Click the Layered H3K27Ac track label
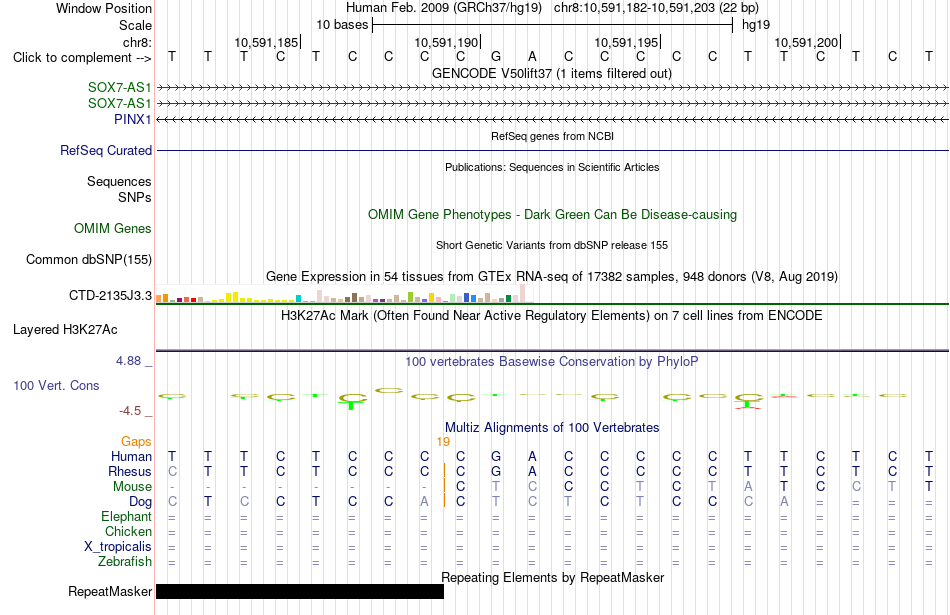 click(65, 330)
